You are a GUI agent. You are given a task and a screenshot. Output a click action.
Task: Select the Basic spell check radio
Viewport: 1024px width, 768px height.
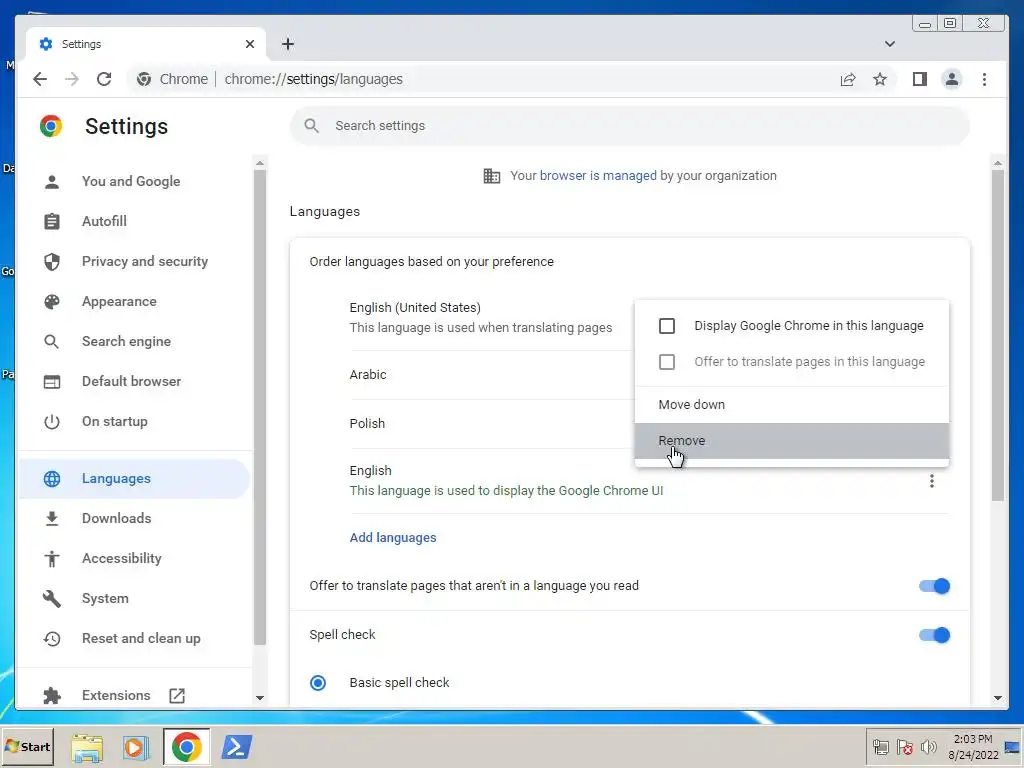pyautogui.click(x=318, y=682)
